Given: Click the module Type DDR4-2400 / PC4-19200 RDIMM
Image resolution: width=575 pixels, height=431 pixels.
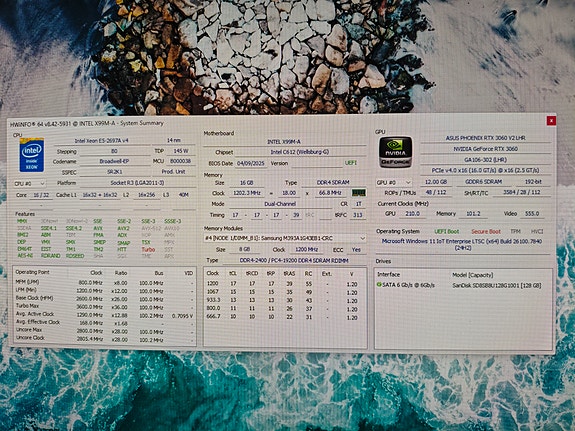Looking at the screenshot, I should click(293, 260).
